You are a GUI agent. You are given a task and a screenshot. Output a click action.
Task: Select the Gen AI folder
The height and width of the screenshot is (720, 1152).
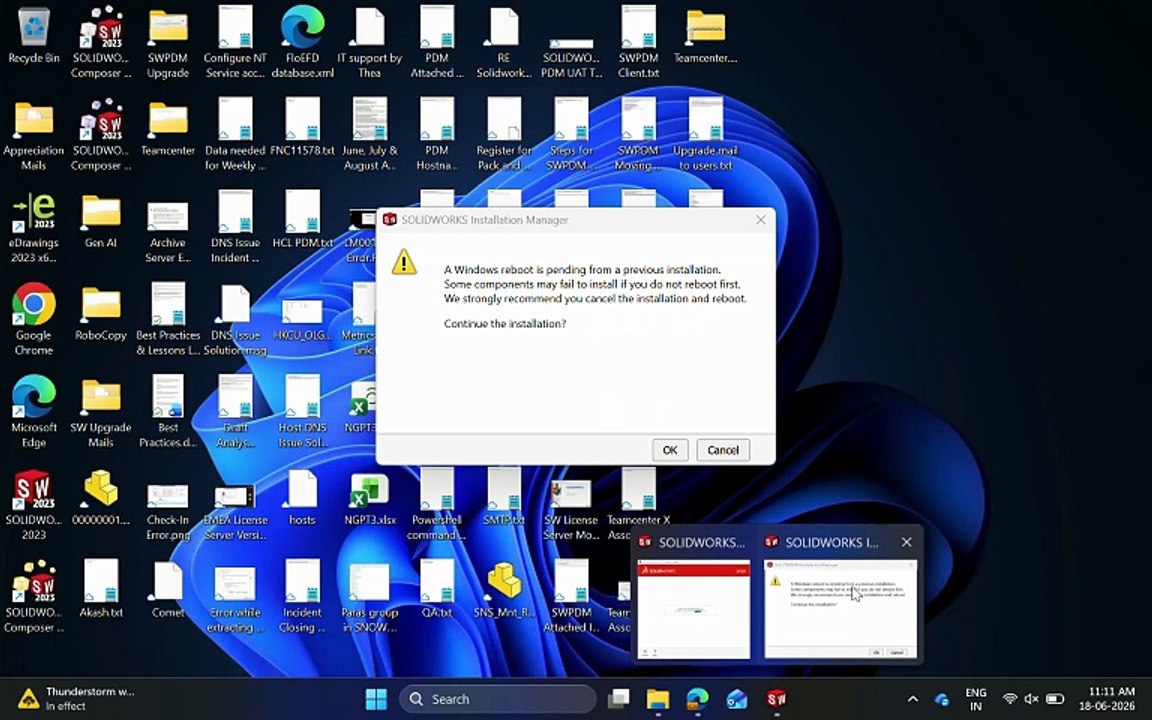pyautogui.click(x=101, y=220)
